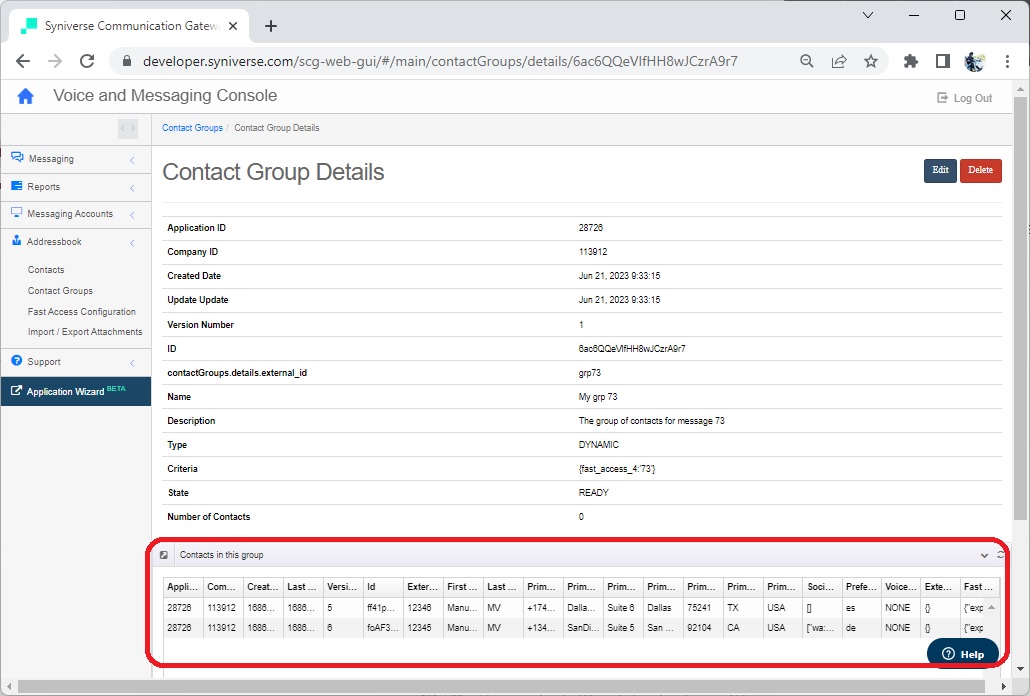
Task: Open Import / Export Attachments
Action: [x=85, y=332]
